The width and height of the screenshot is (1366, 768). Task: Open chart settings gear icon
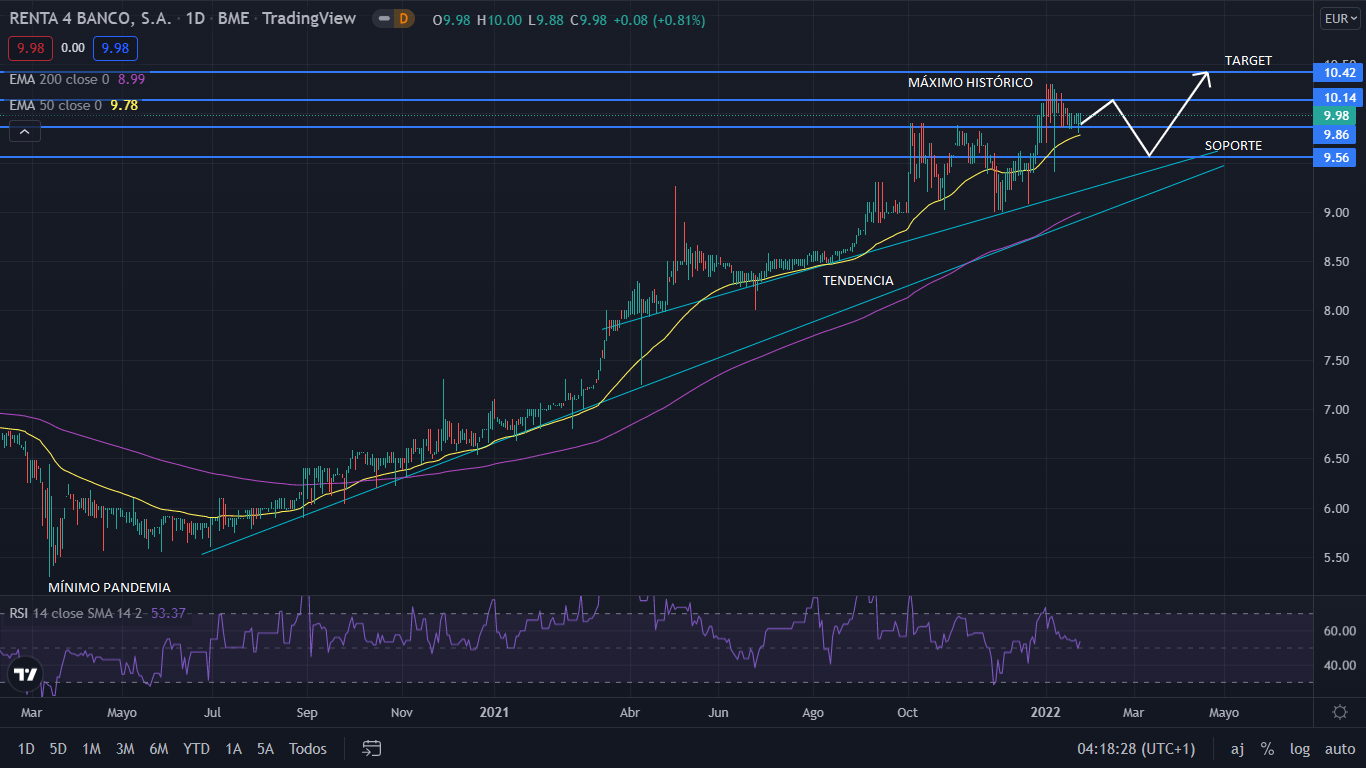(x=1340, y=712)
